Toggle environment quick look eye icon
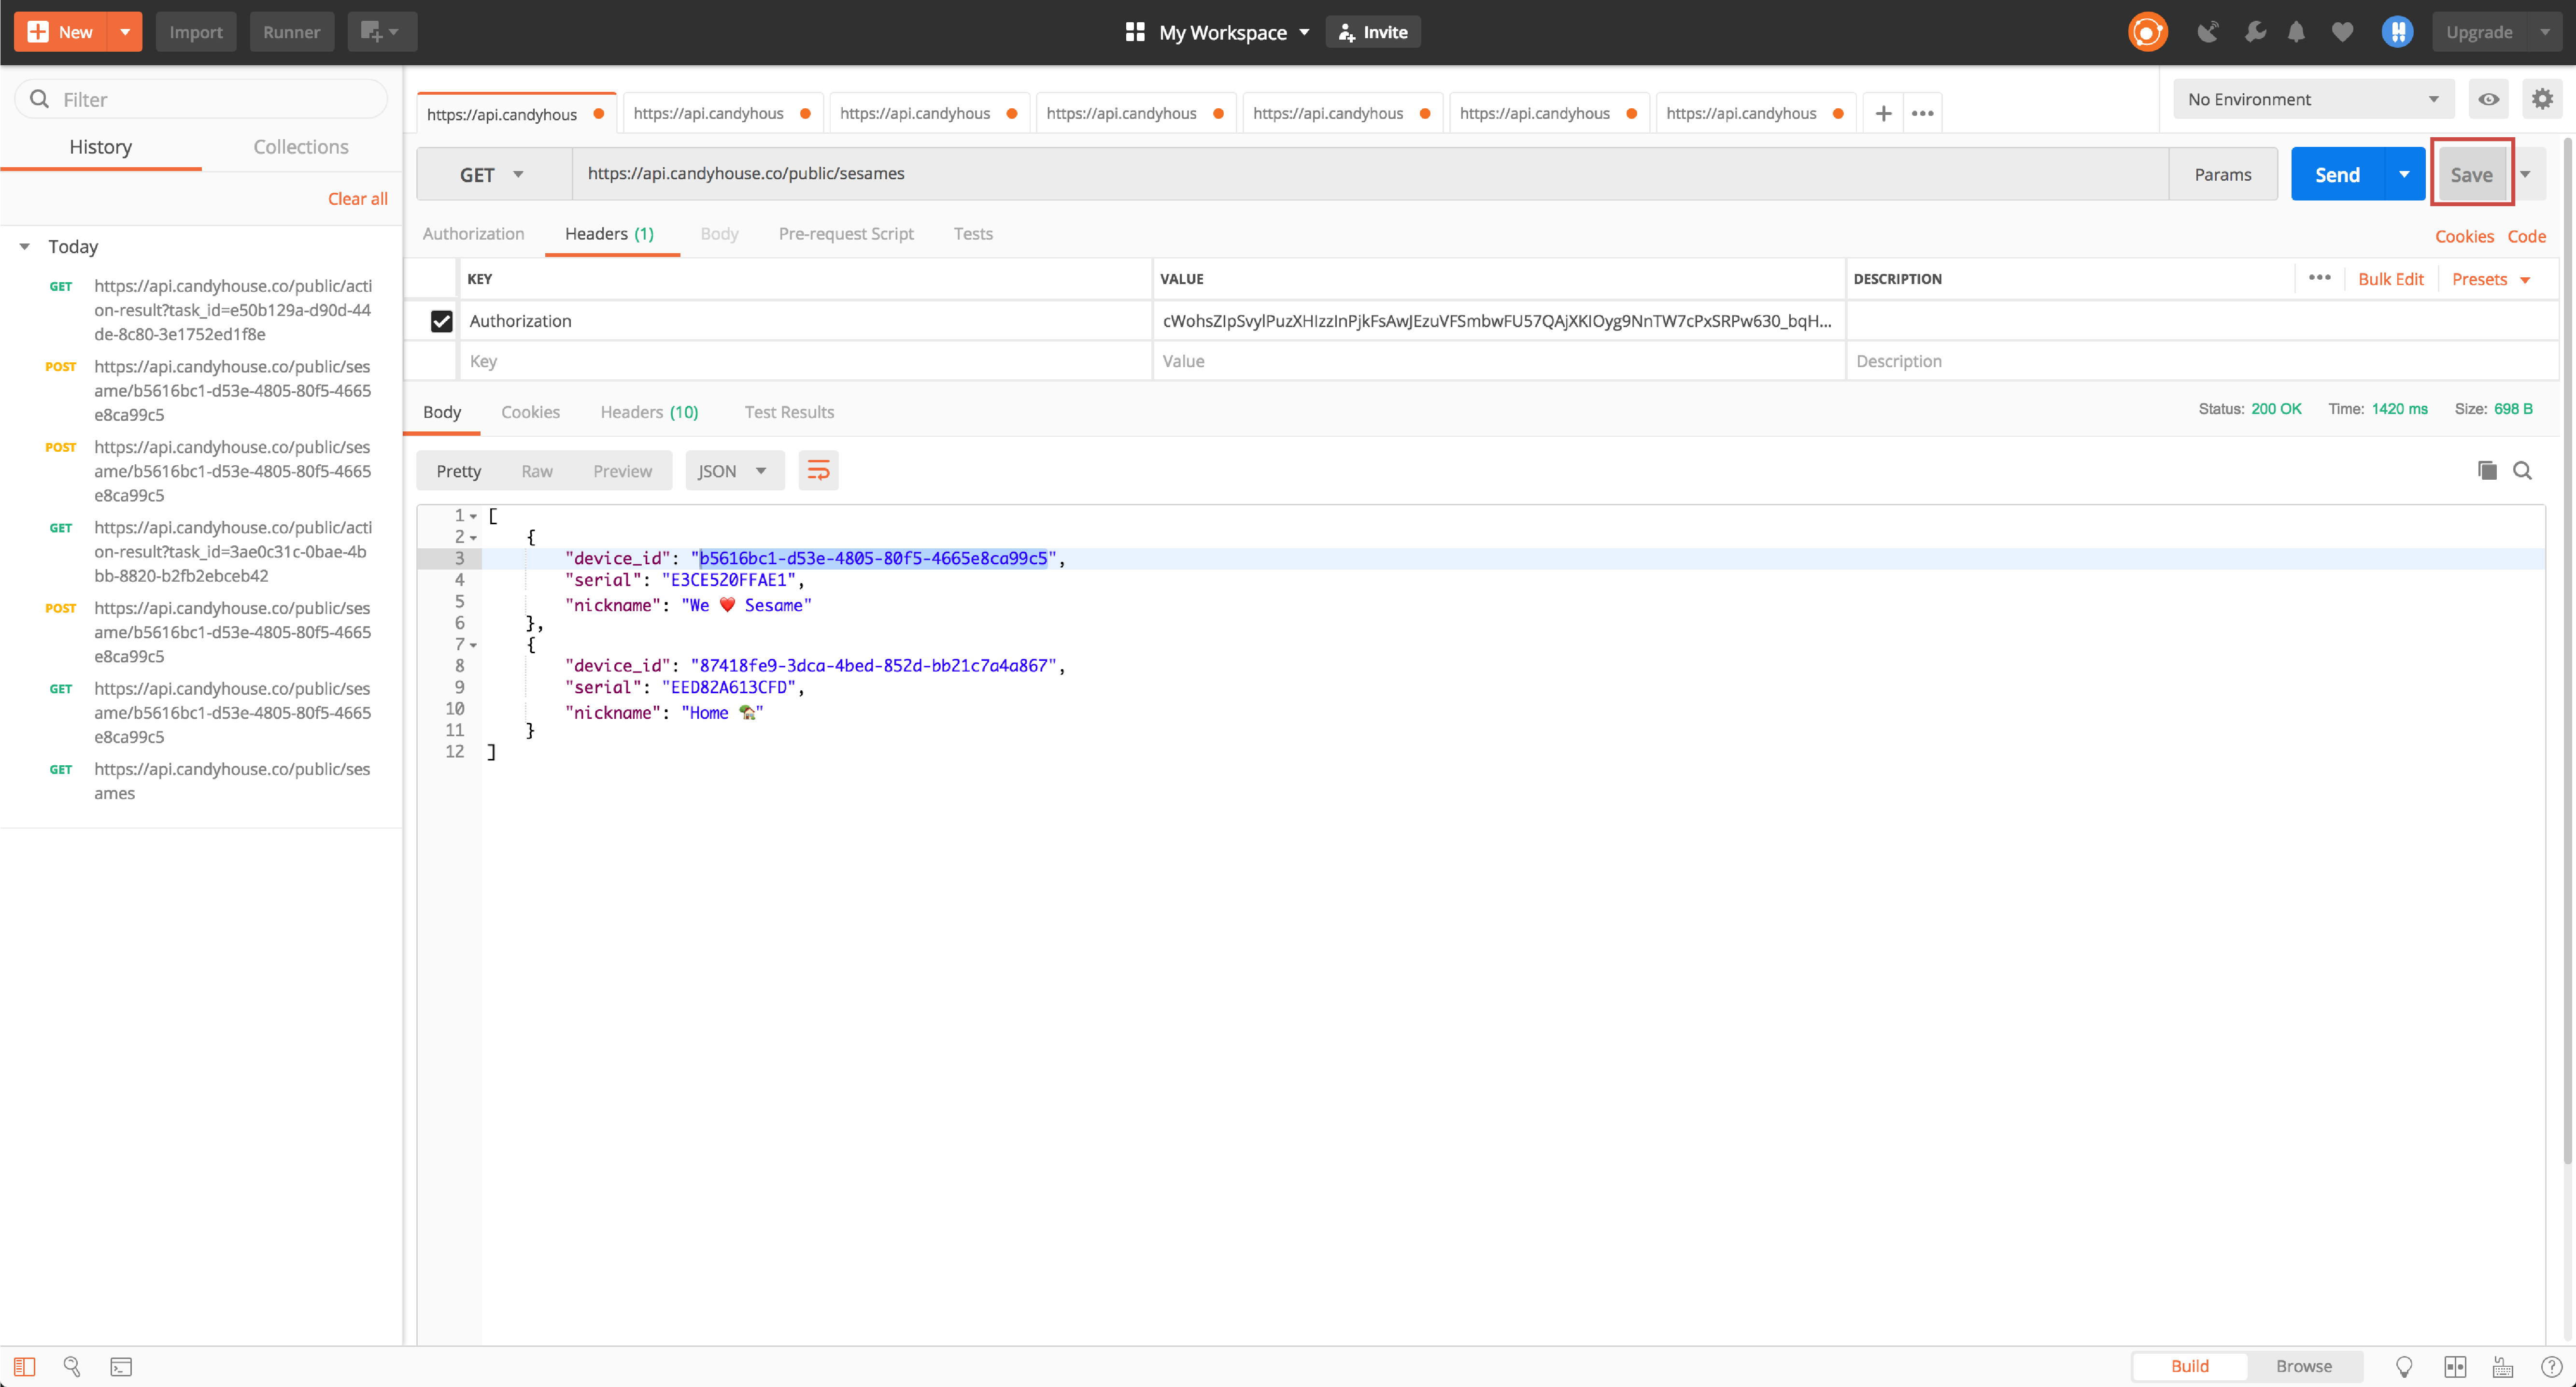Image resolution: width=2576 pixels, height=1387 pixels. coord(2489,99)
